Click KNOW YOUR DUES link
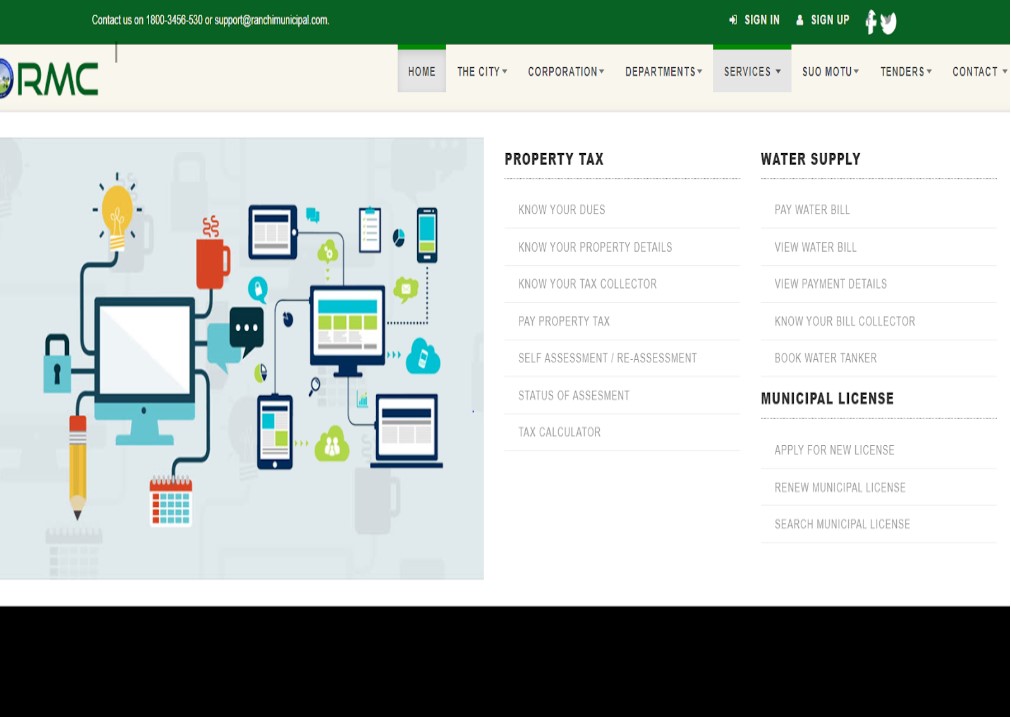Image resolution: width=1011 pixels, height=717 pixels. pyautogui.click(x=561, y=210)
